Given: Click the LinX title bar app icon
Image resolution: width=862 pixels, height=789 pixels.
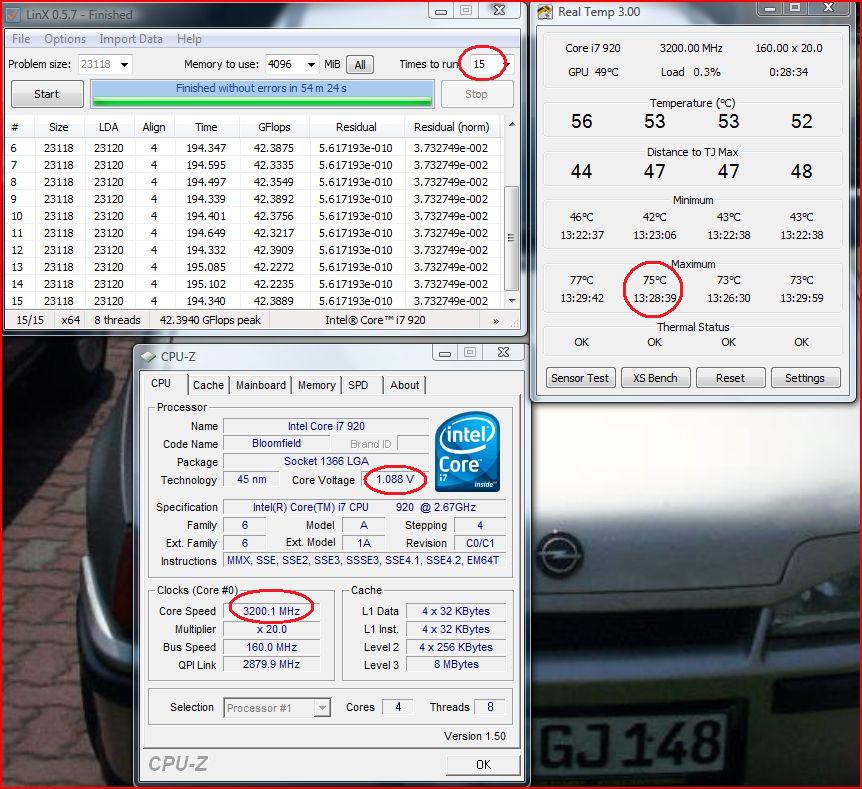Looking at the screenshot, I should tap(13, 15).
